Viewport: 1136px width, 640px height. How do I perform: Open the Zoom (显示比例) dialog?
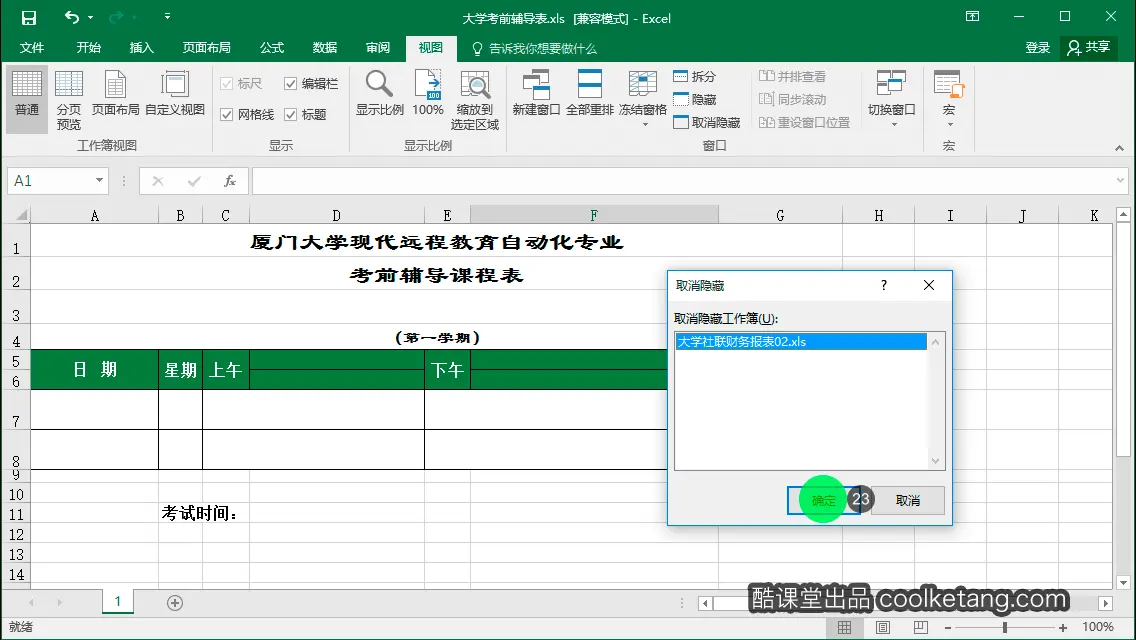pyautogui.click(x=380, y=93)
